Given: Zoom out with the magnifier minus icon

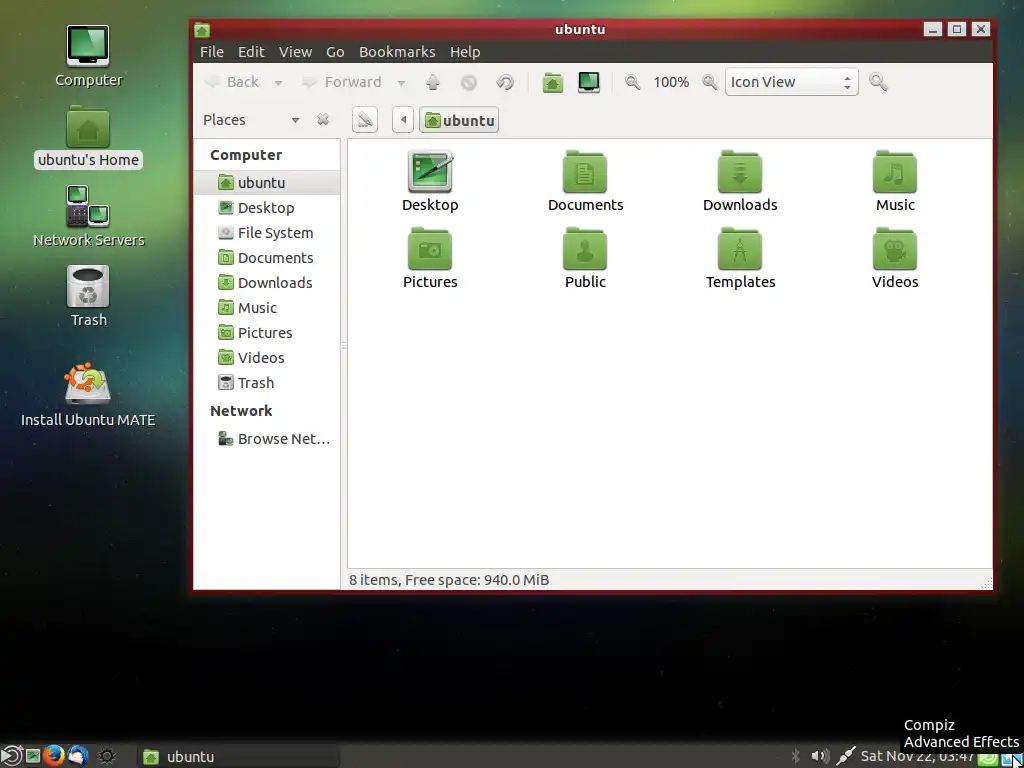Looking at the screenshot, I should point(632,82).
